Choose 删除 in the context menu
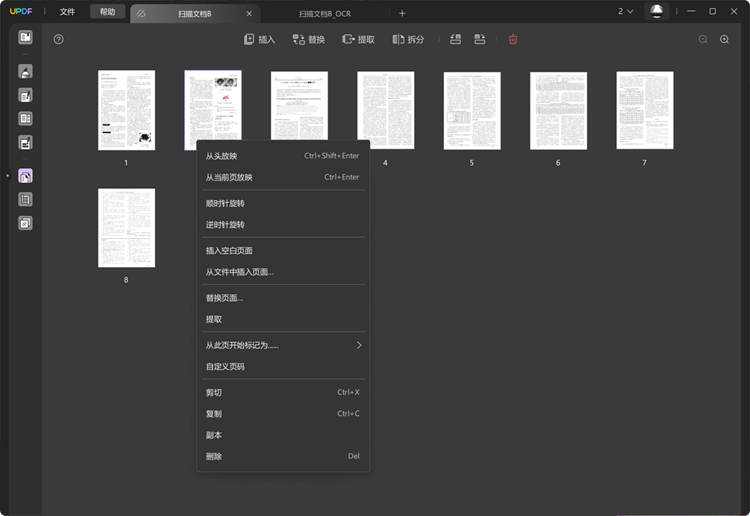The height and width of the screenshot is (516, 750). click(x=283, y=456)
